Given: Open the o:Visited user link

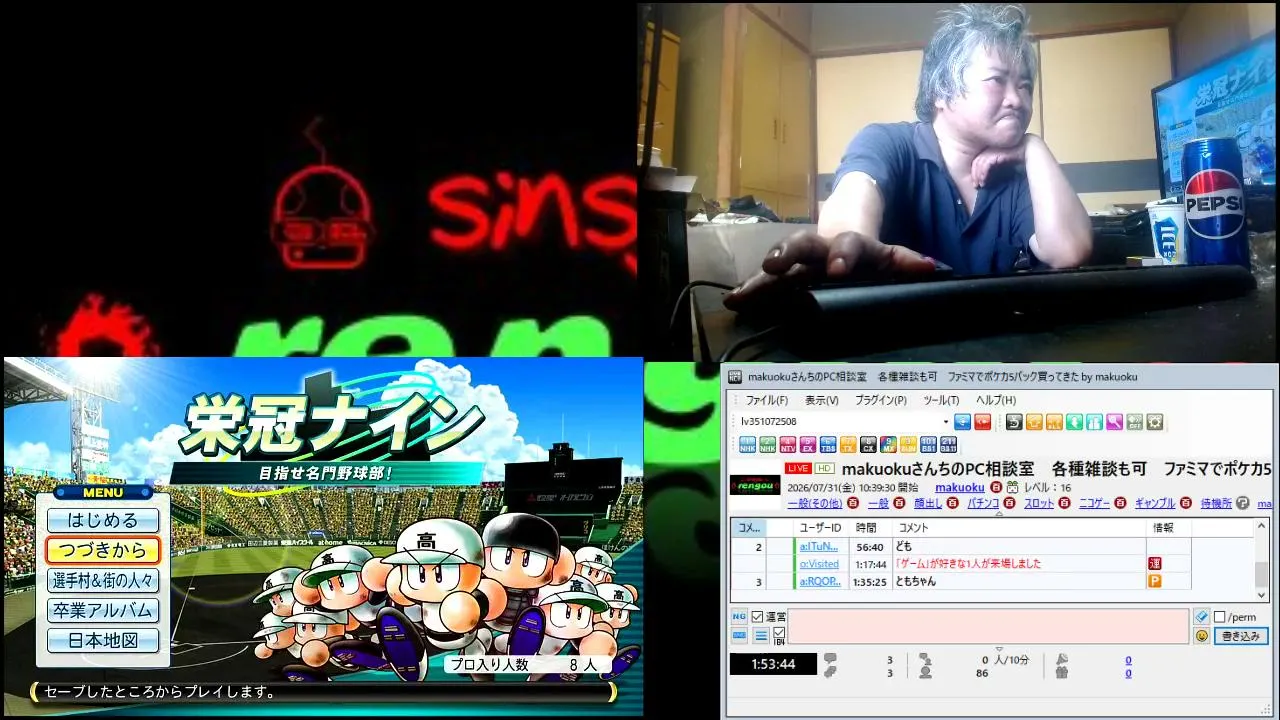Looking at the screenshot, I should tap(819, 564).
